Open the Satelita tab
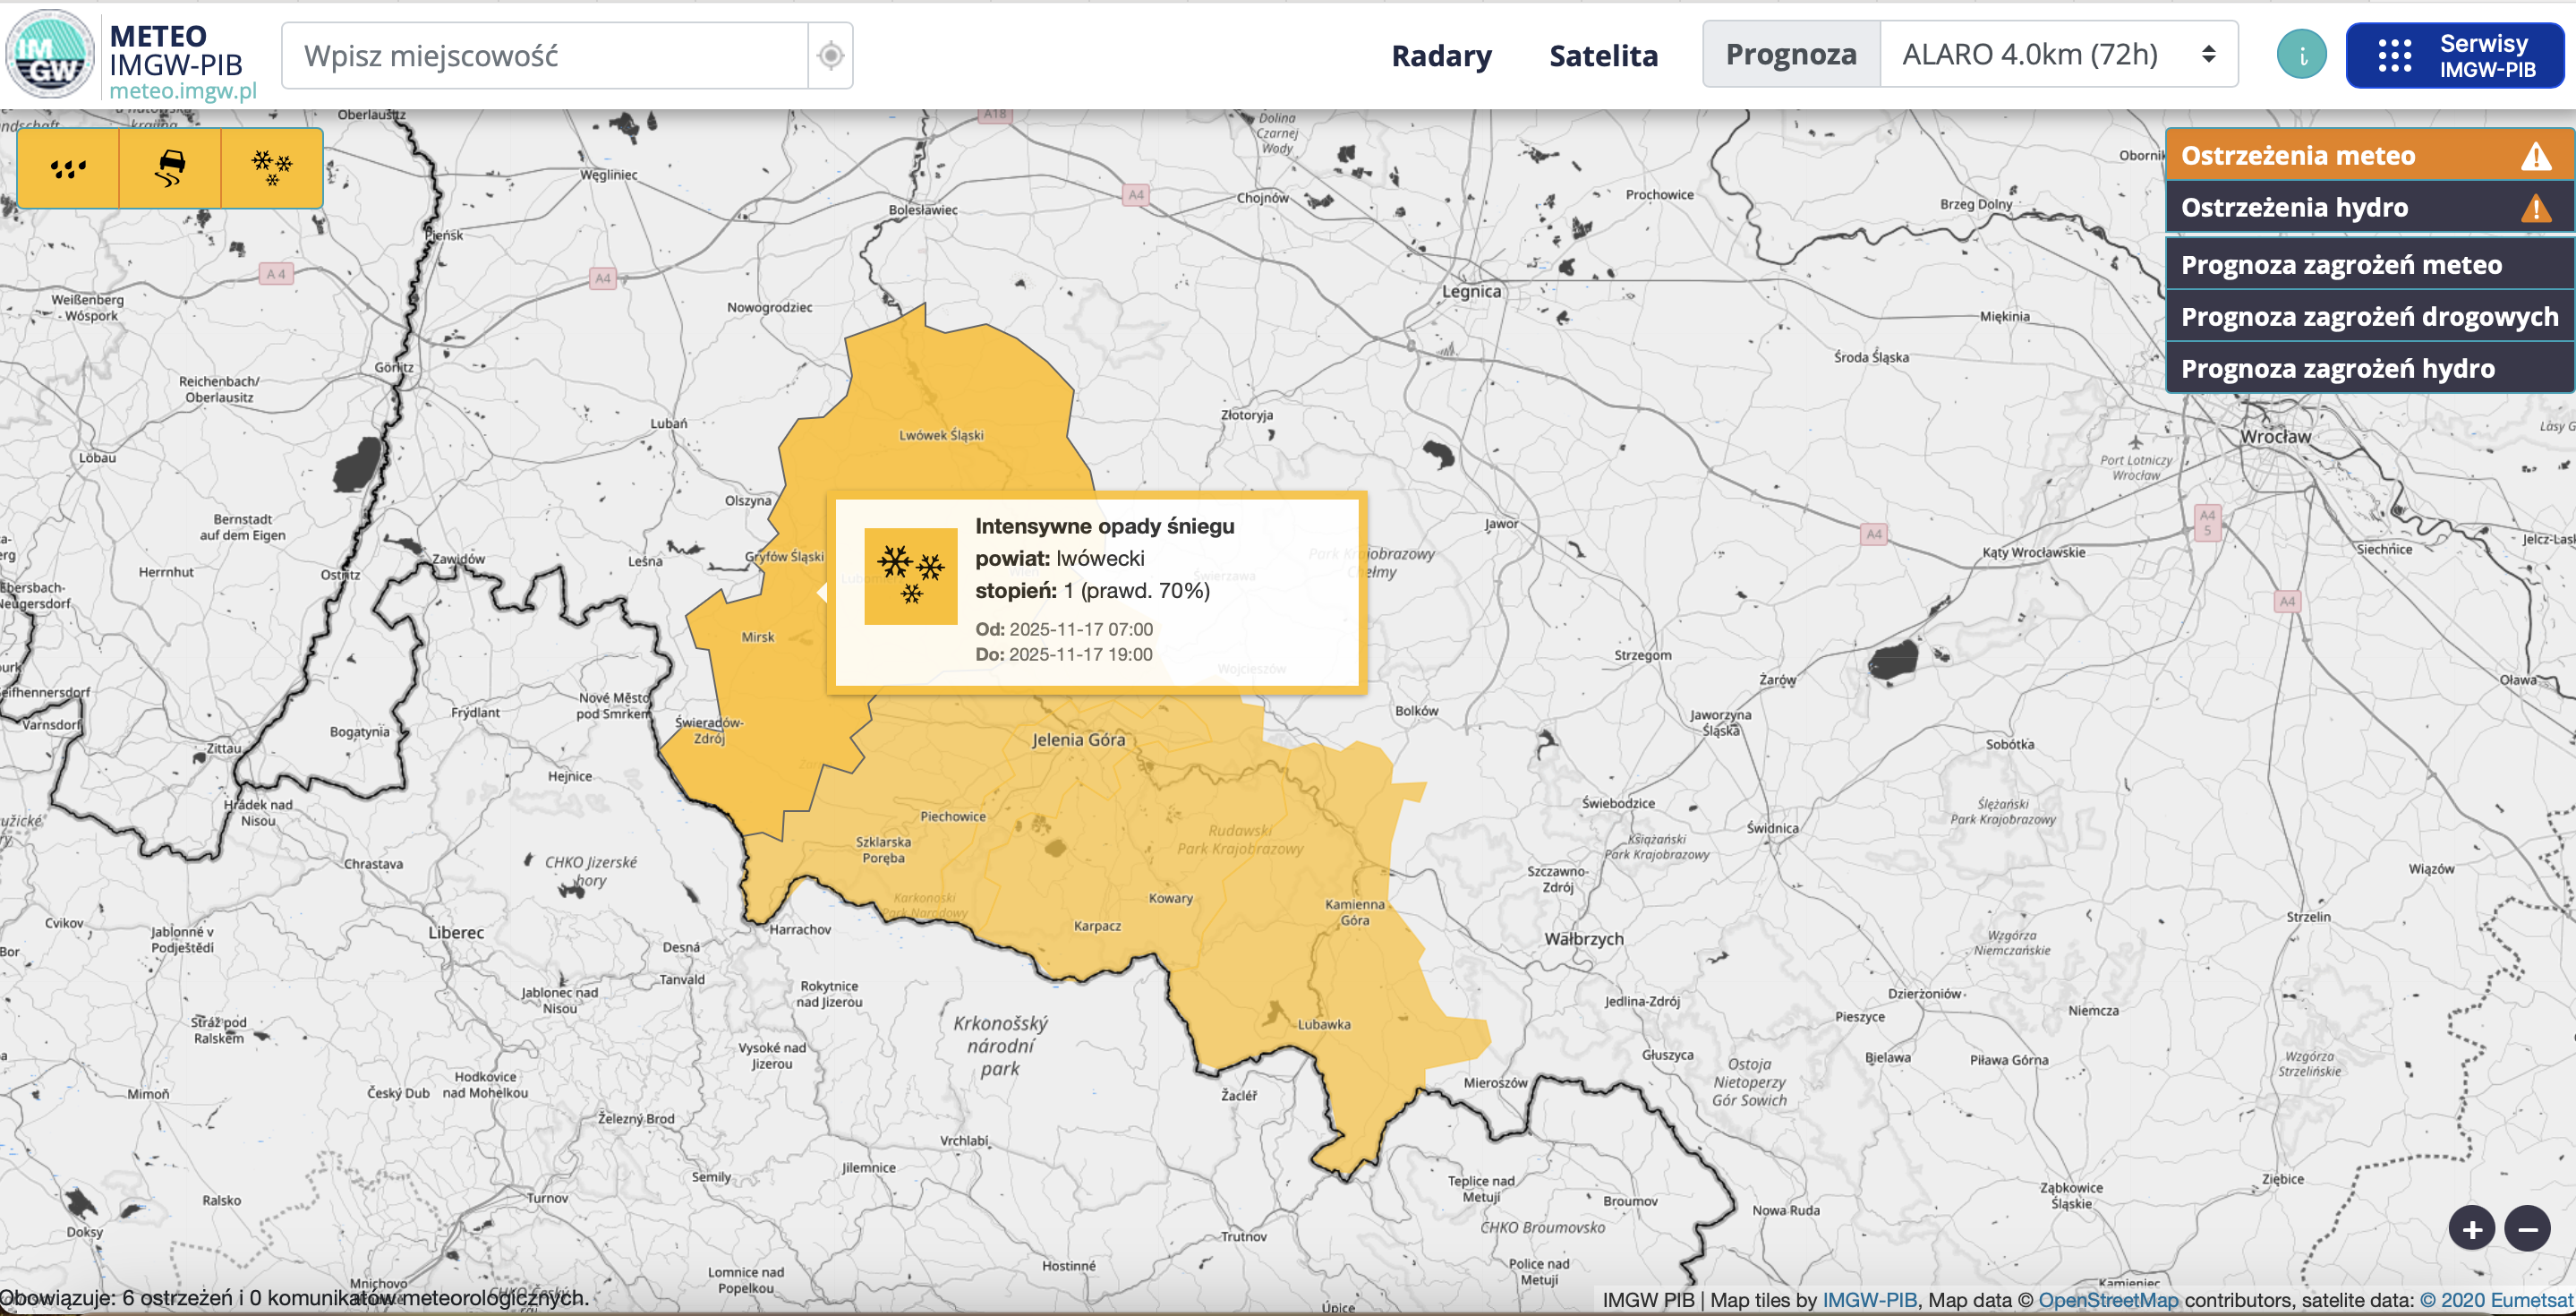This screenshot has height=1316, width=2576. click(x=1603, y=56)
